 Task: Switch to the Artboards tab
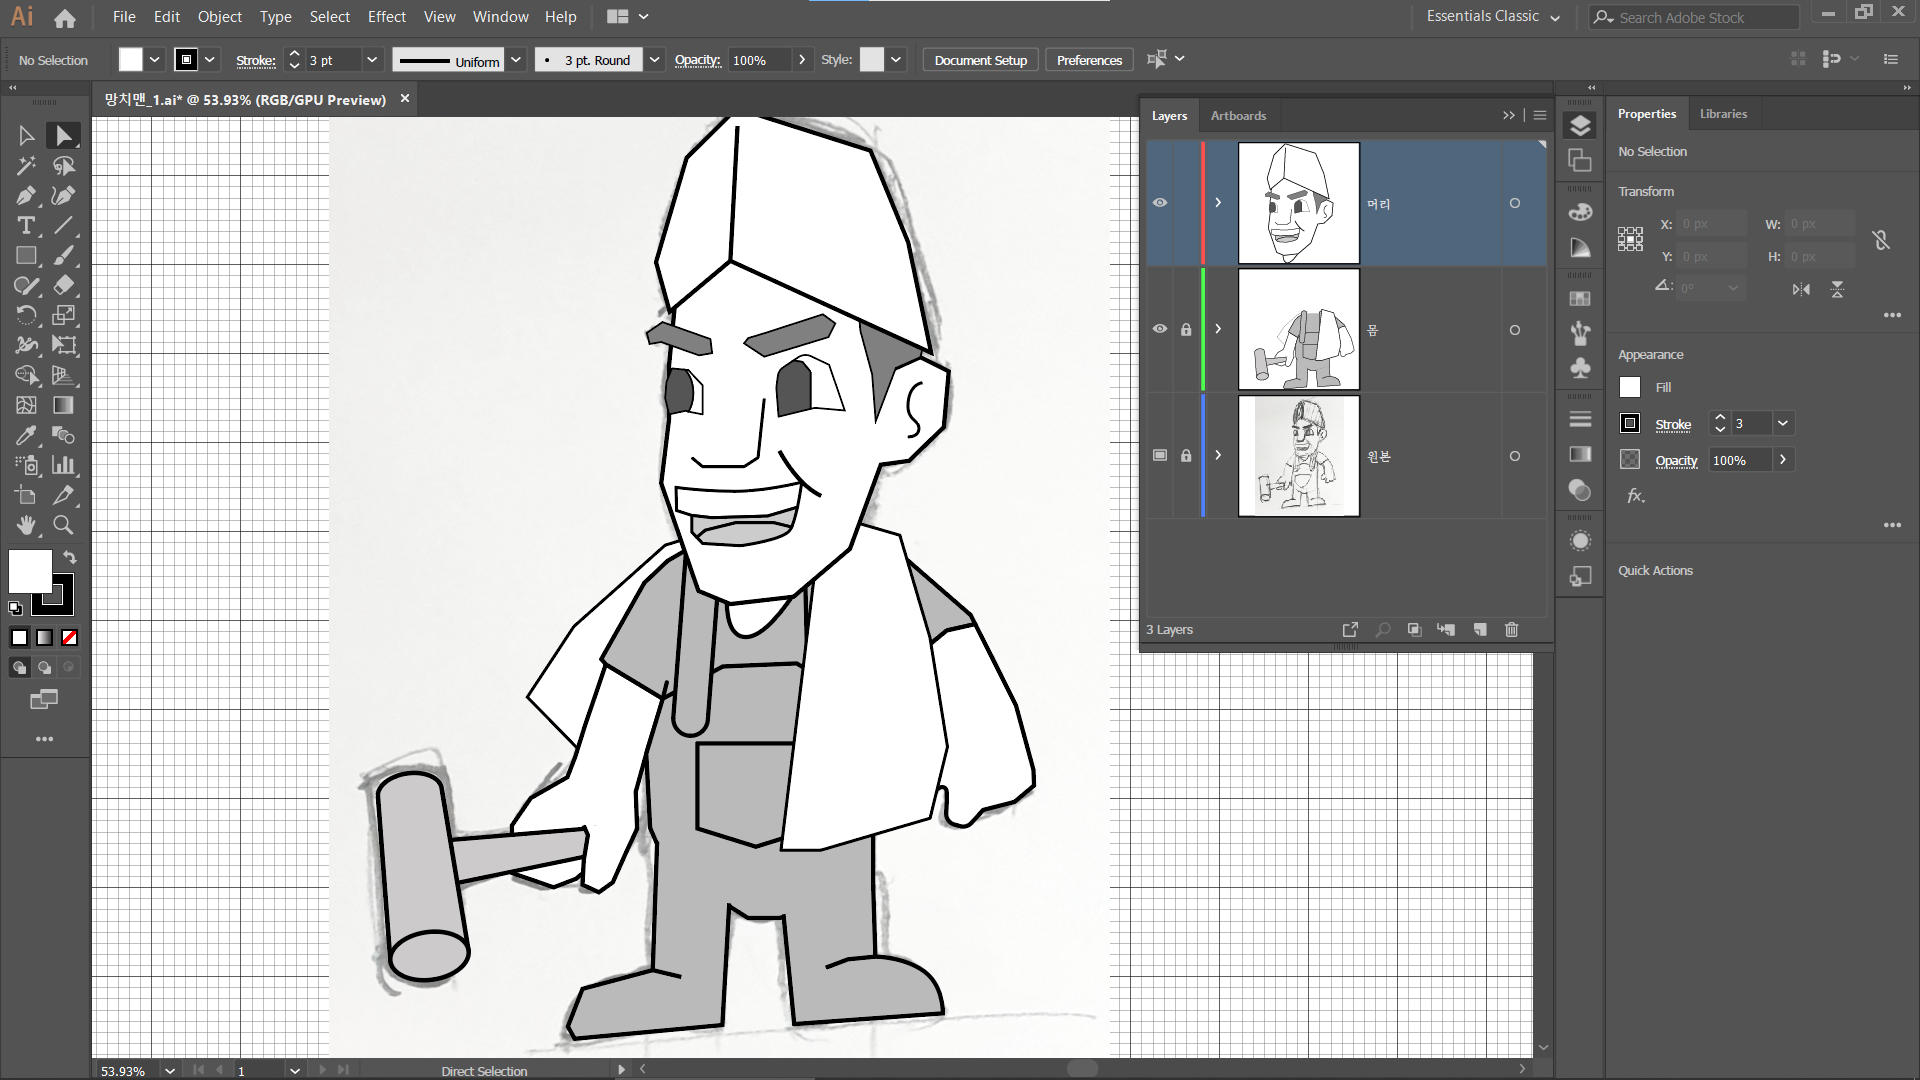pyautogui.click(x=1238, y=116)
